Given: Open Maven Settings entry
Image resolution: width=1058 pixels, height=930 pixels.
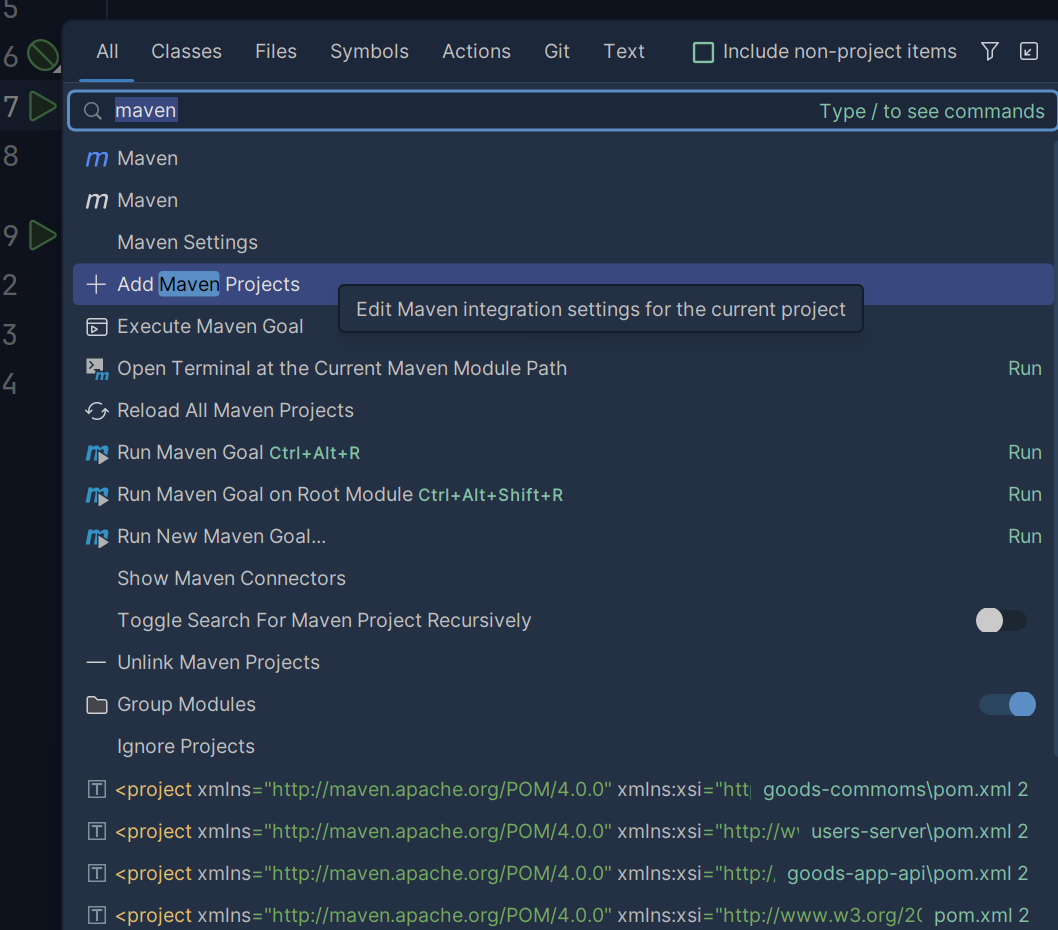Looking at the screenshot, I should tap(562, 242).
